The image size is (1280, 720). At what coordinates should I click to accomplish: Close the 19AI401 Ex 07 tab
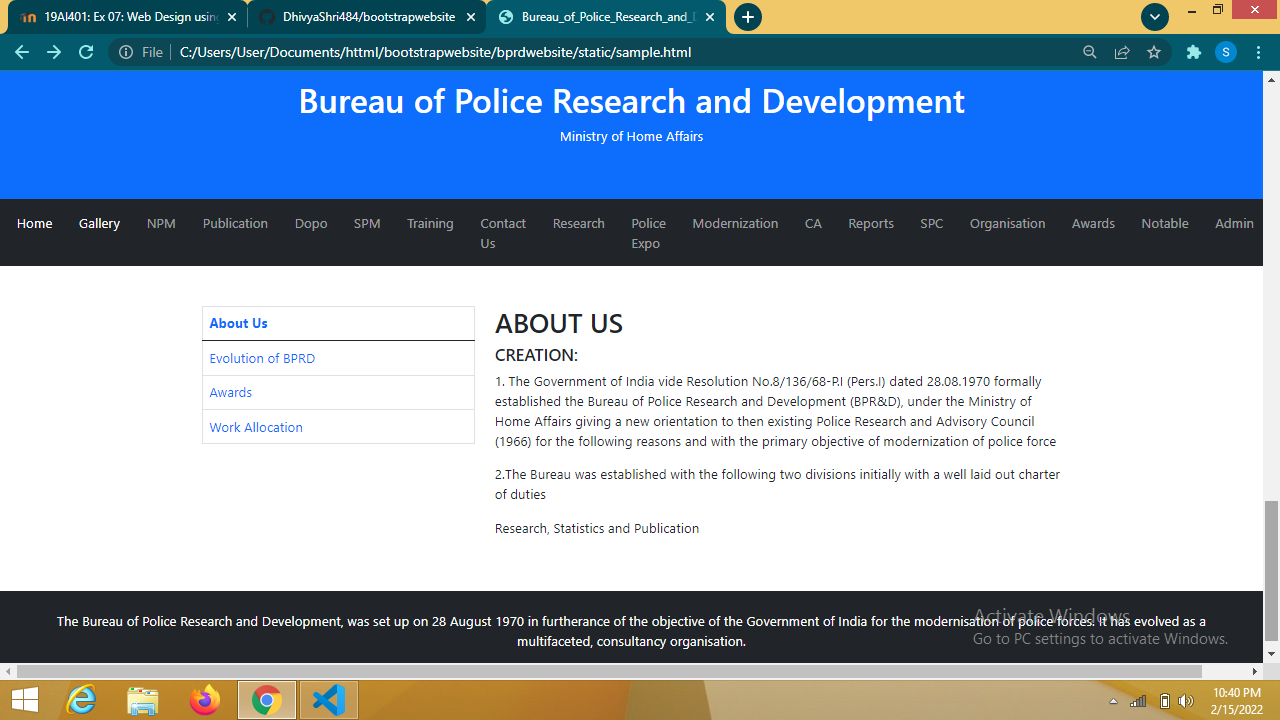tap(232, 17)
